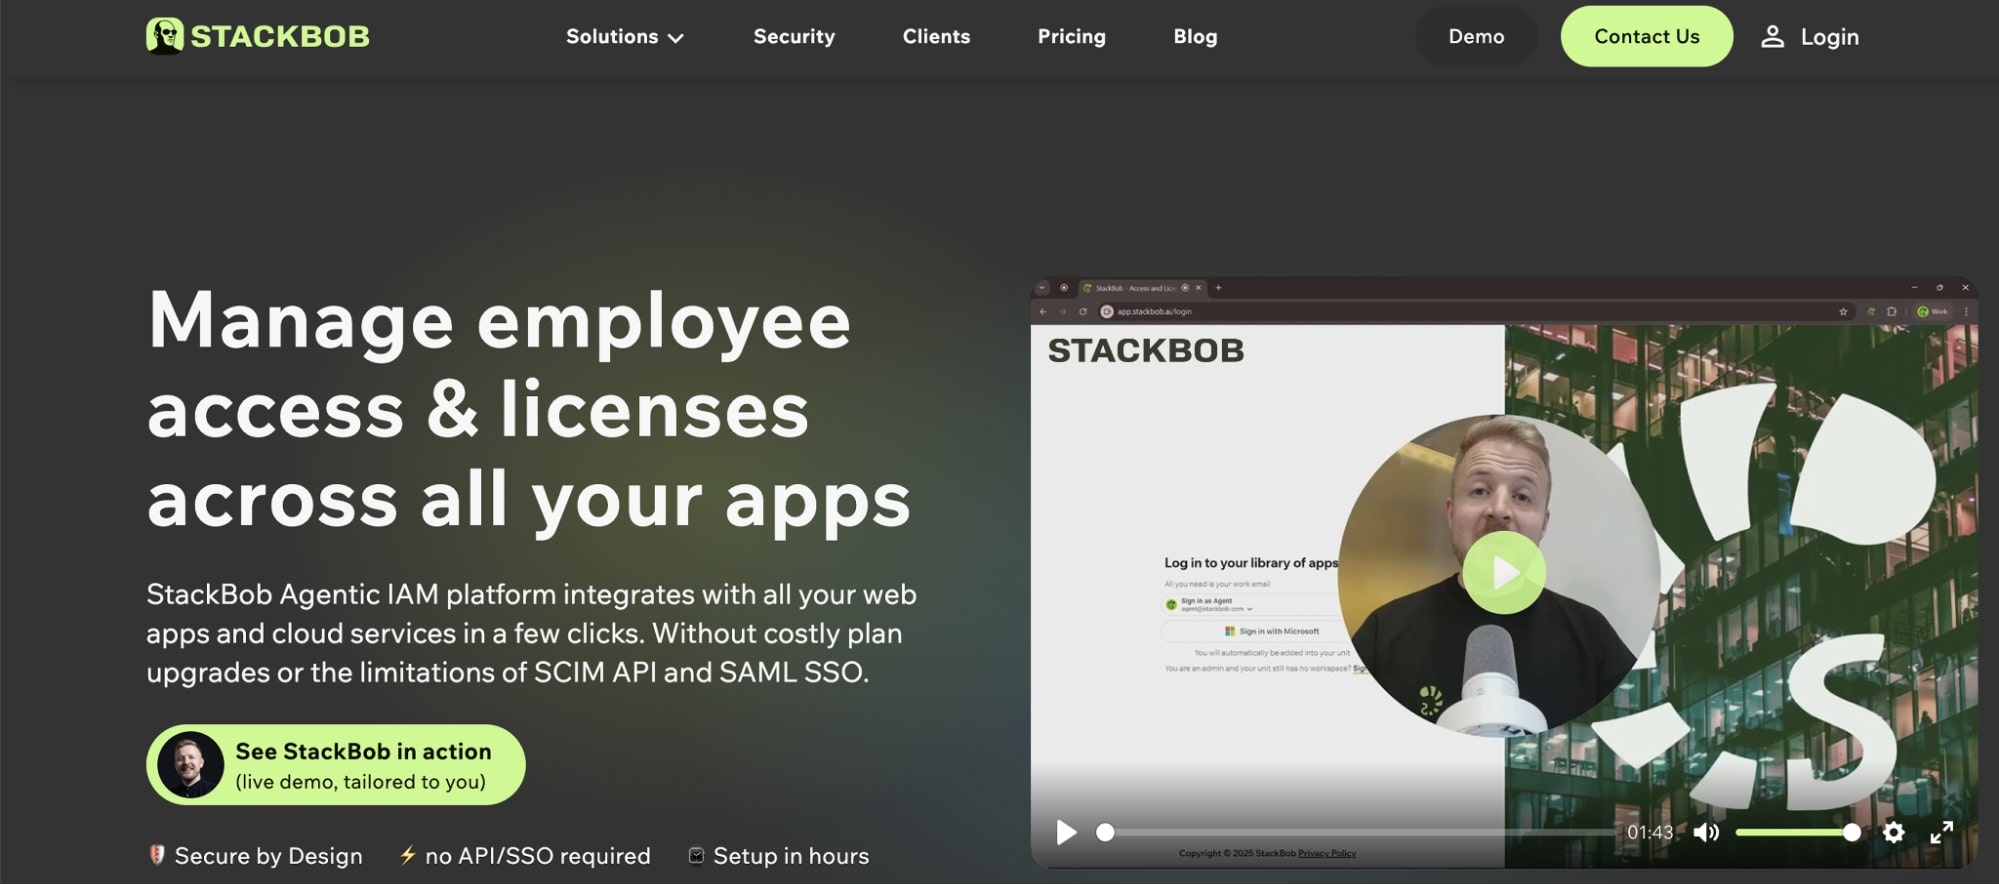Open video settings gear icon

point(1893,832)
